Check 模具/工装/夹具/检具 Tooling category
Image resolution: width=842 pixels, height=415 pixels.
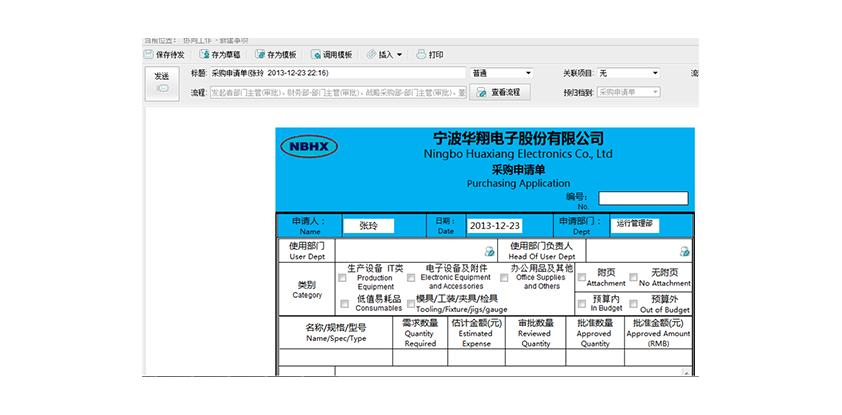411,304
